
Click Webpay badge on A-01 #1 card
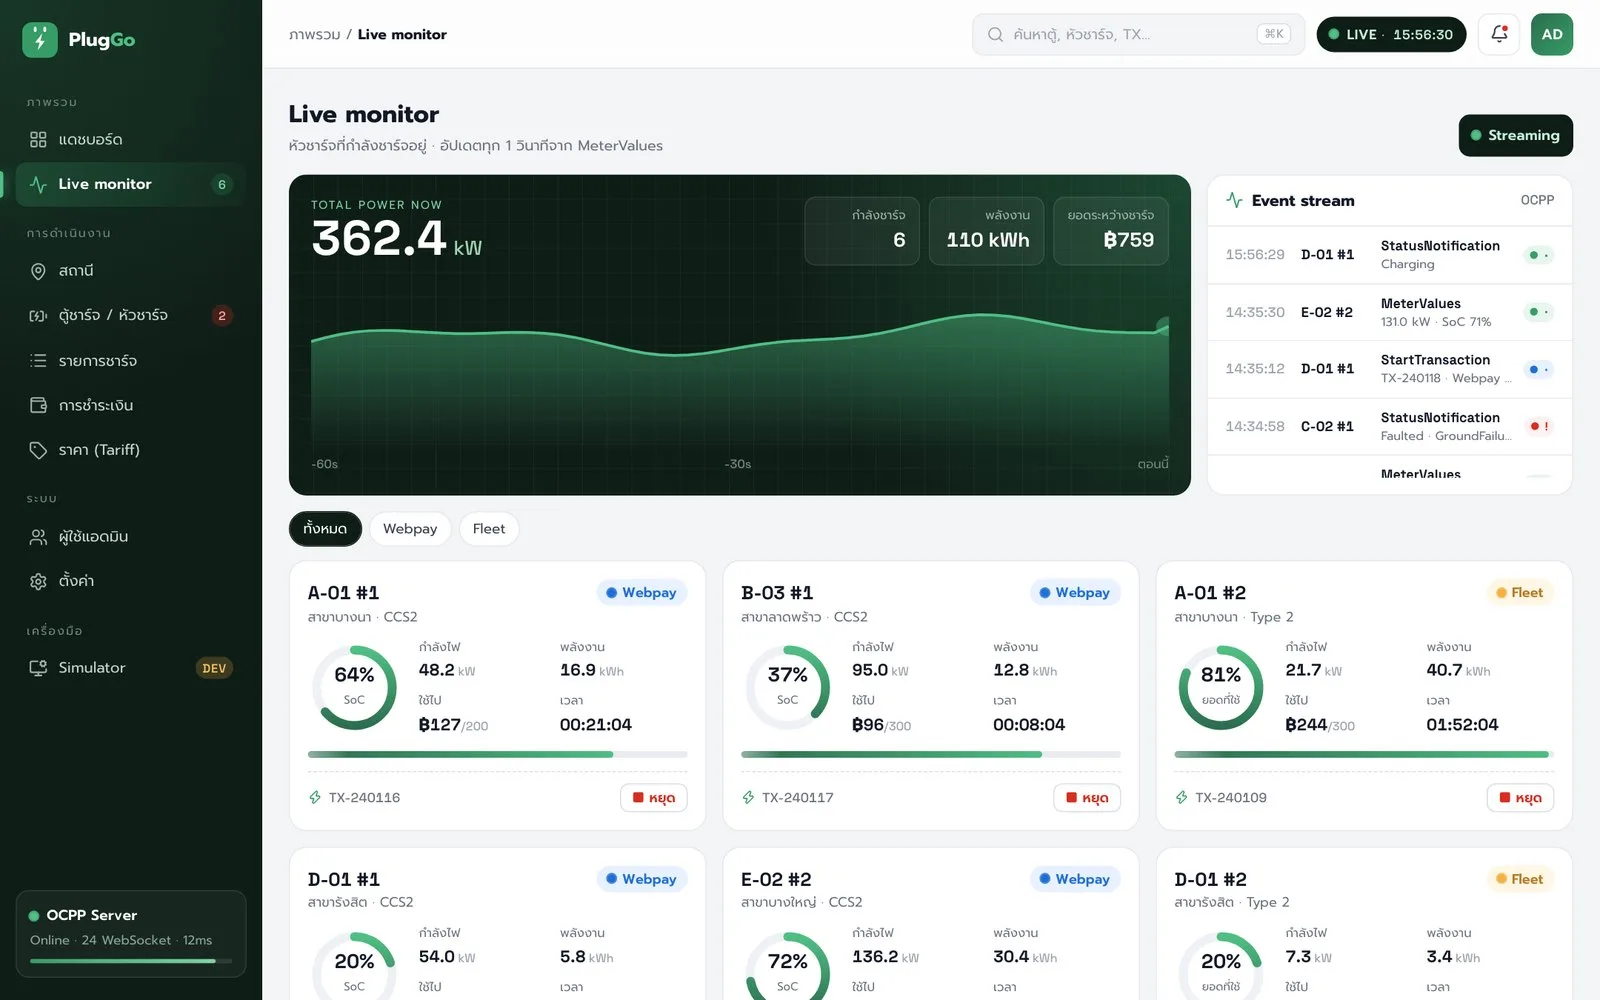tap(642, 593)
